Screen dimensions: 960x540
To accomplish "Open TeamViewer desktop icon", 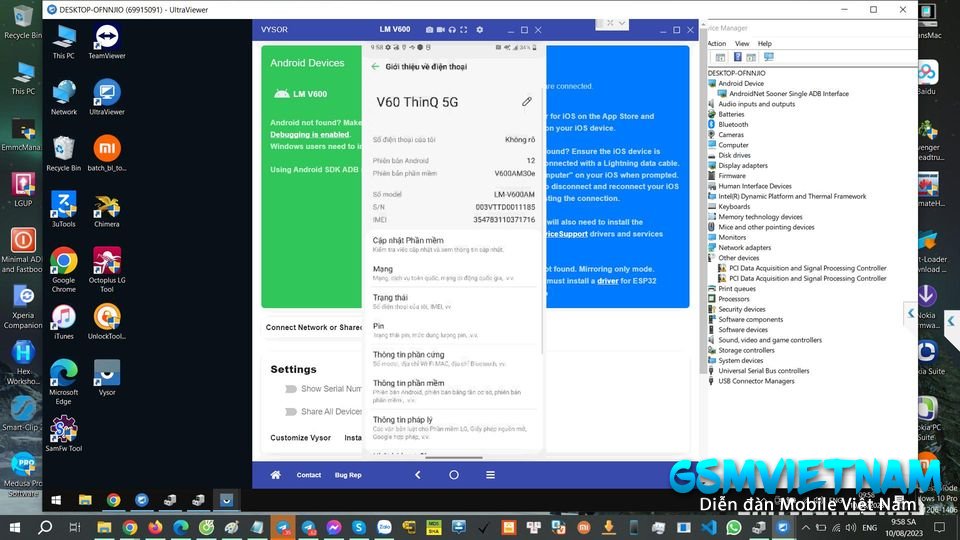I will 107,42.
